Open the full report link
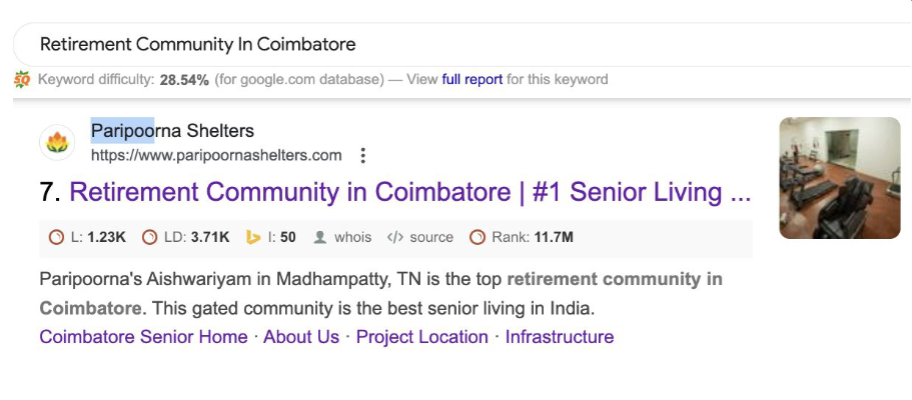The image size is (912, 400). pos(472,79)
